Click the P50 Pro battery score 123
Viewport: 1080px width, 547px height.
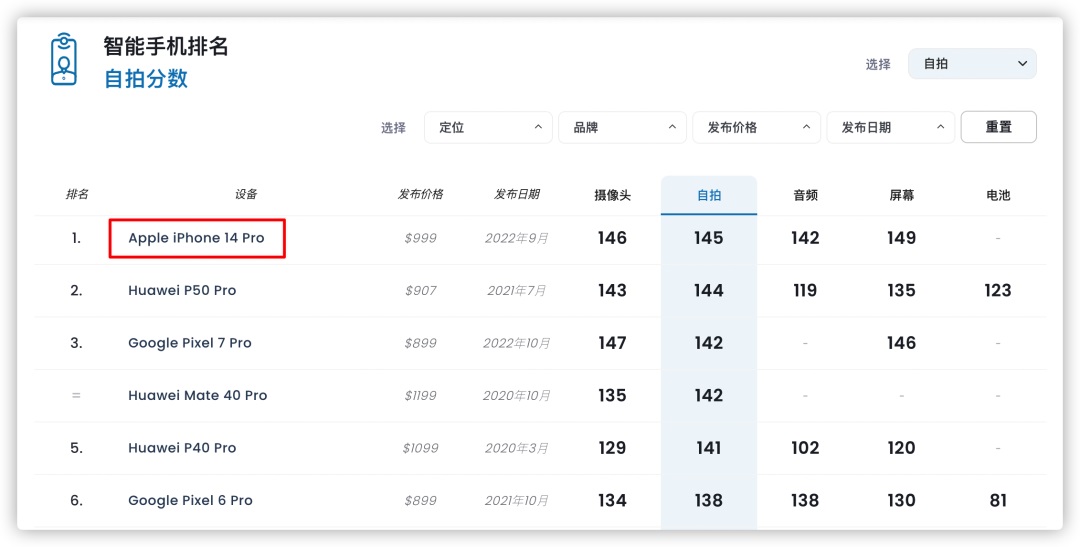coord(998,291)
